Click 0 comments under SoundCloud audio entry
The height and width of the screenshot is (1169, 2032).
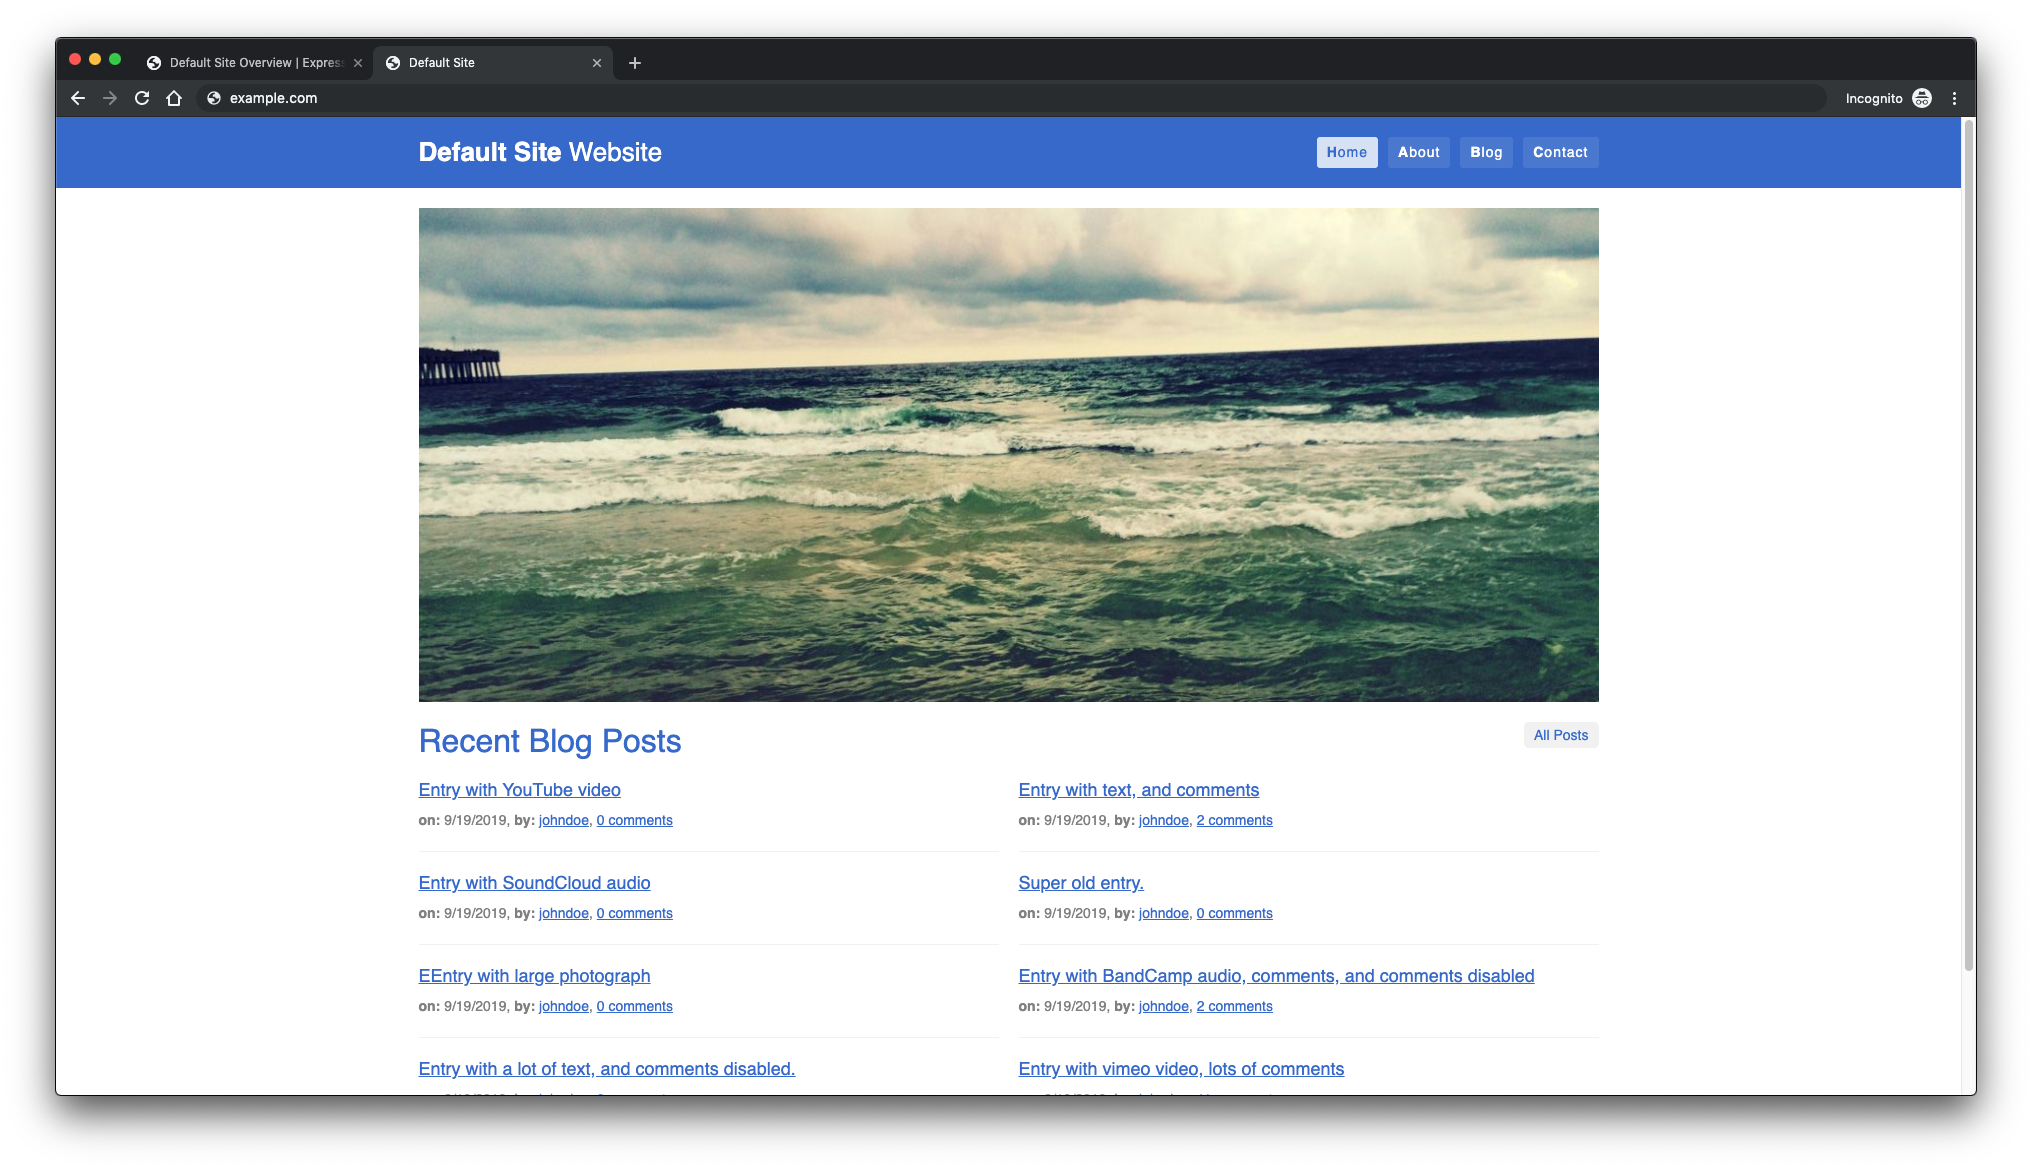coord(634,913)
